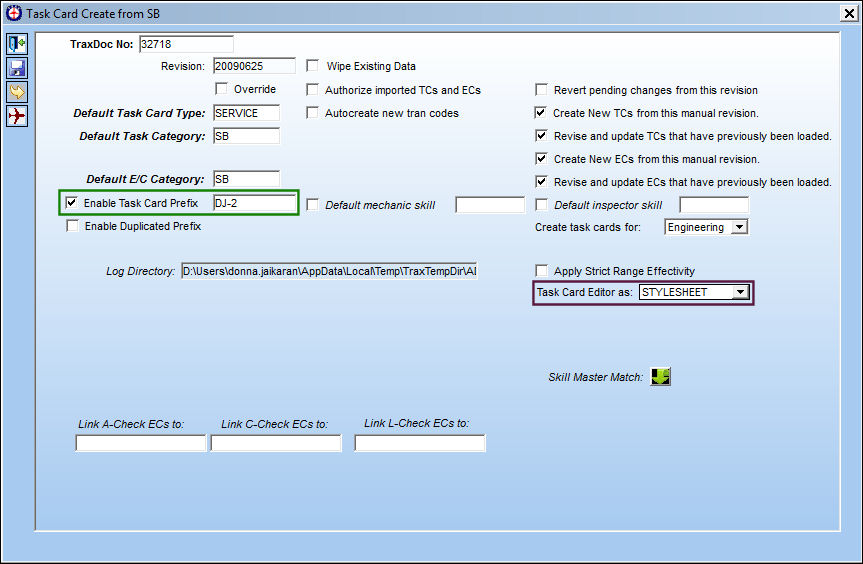Click the Default inspector skill input box

(x=714, y=205)
